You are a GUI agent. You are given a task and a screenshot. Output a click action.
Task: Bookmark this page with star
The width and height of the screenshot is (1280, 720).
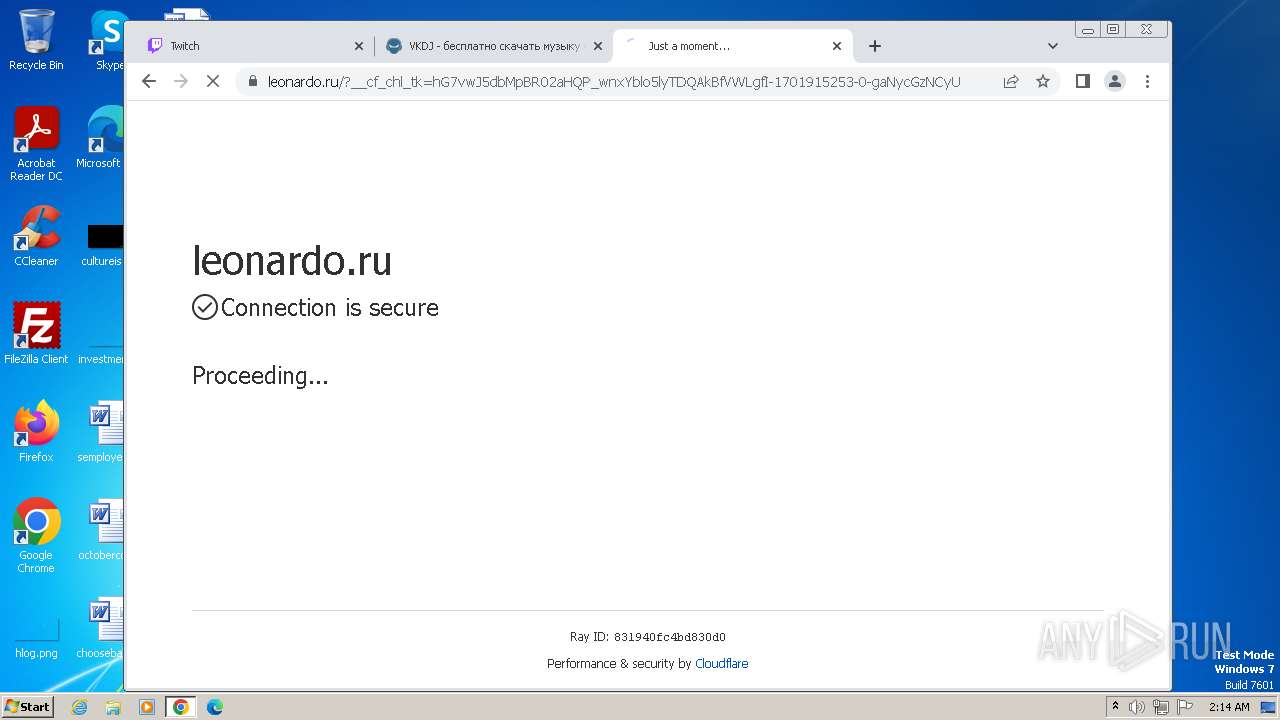(1043, 81)
